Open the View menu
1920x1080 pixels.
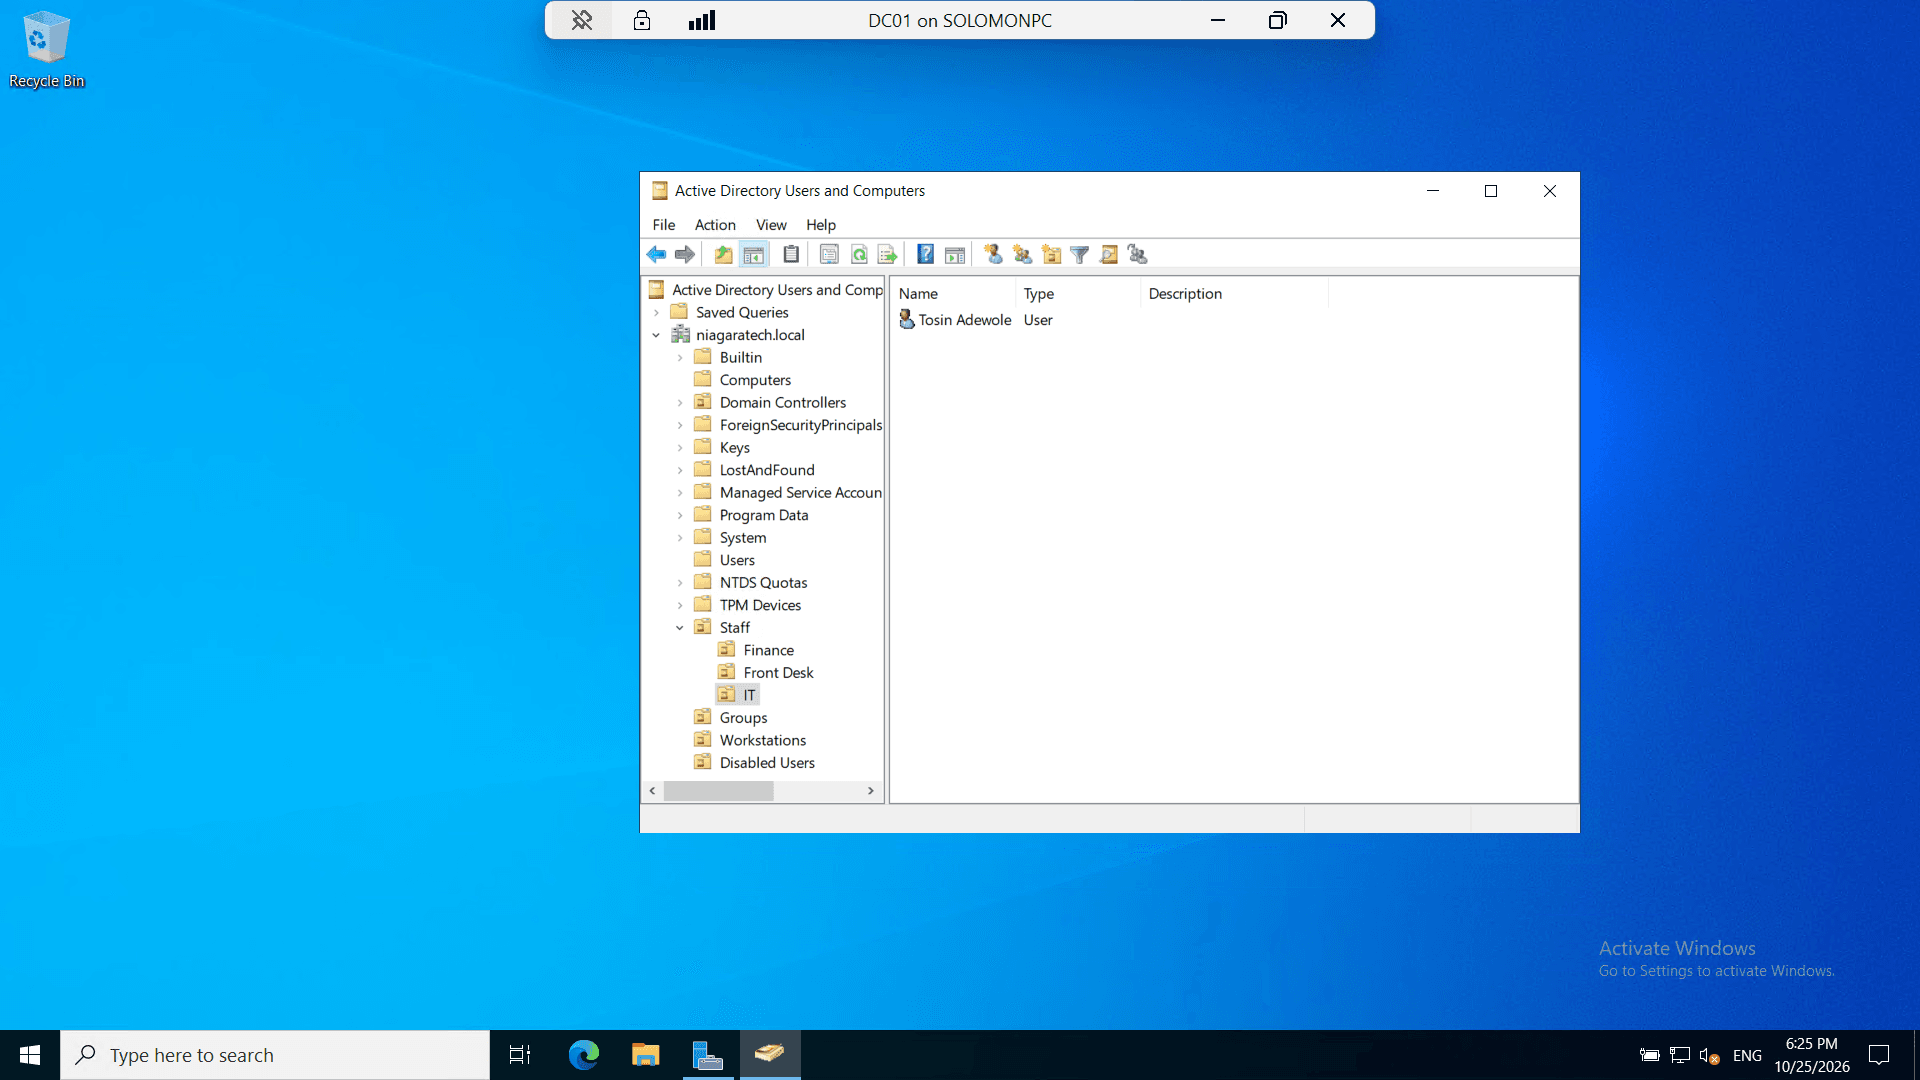pyautogui.click(x=771, y=225)
